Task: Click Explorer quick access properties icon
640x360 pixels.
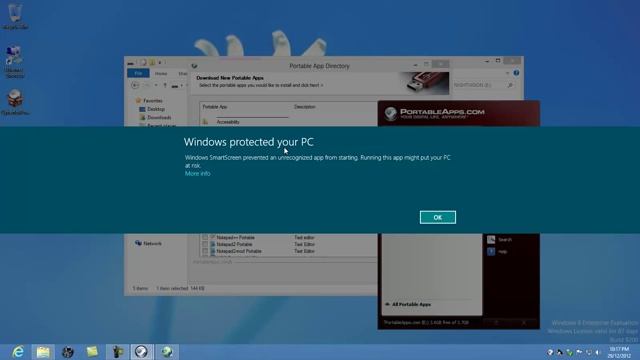Action: point(143,62)
